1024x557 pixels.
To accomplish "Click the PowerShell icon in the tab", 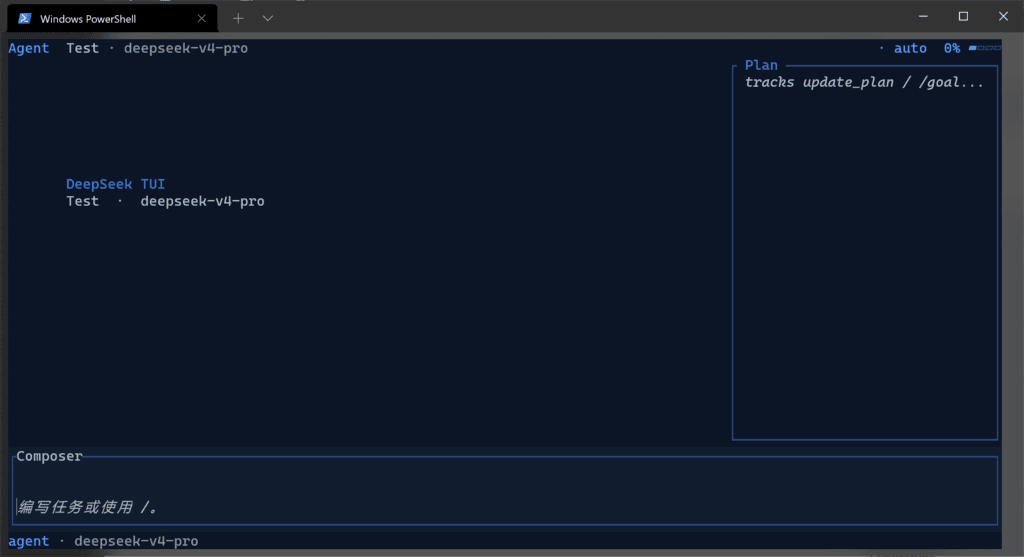I will coord(24,18).
